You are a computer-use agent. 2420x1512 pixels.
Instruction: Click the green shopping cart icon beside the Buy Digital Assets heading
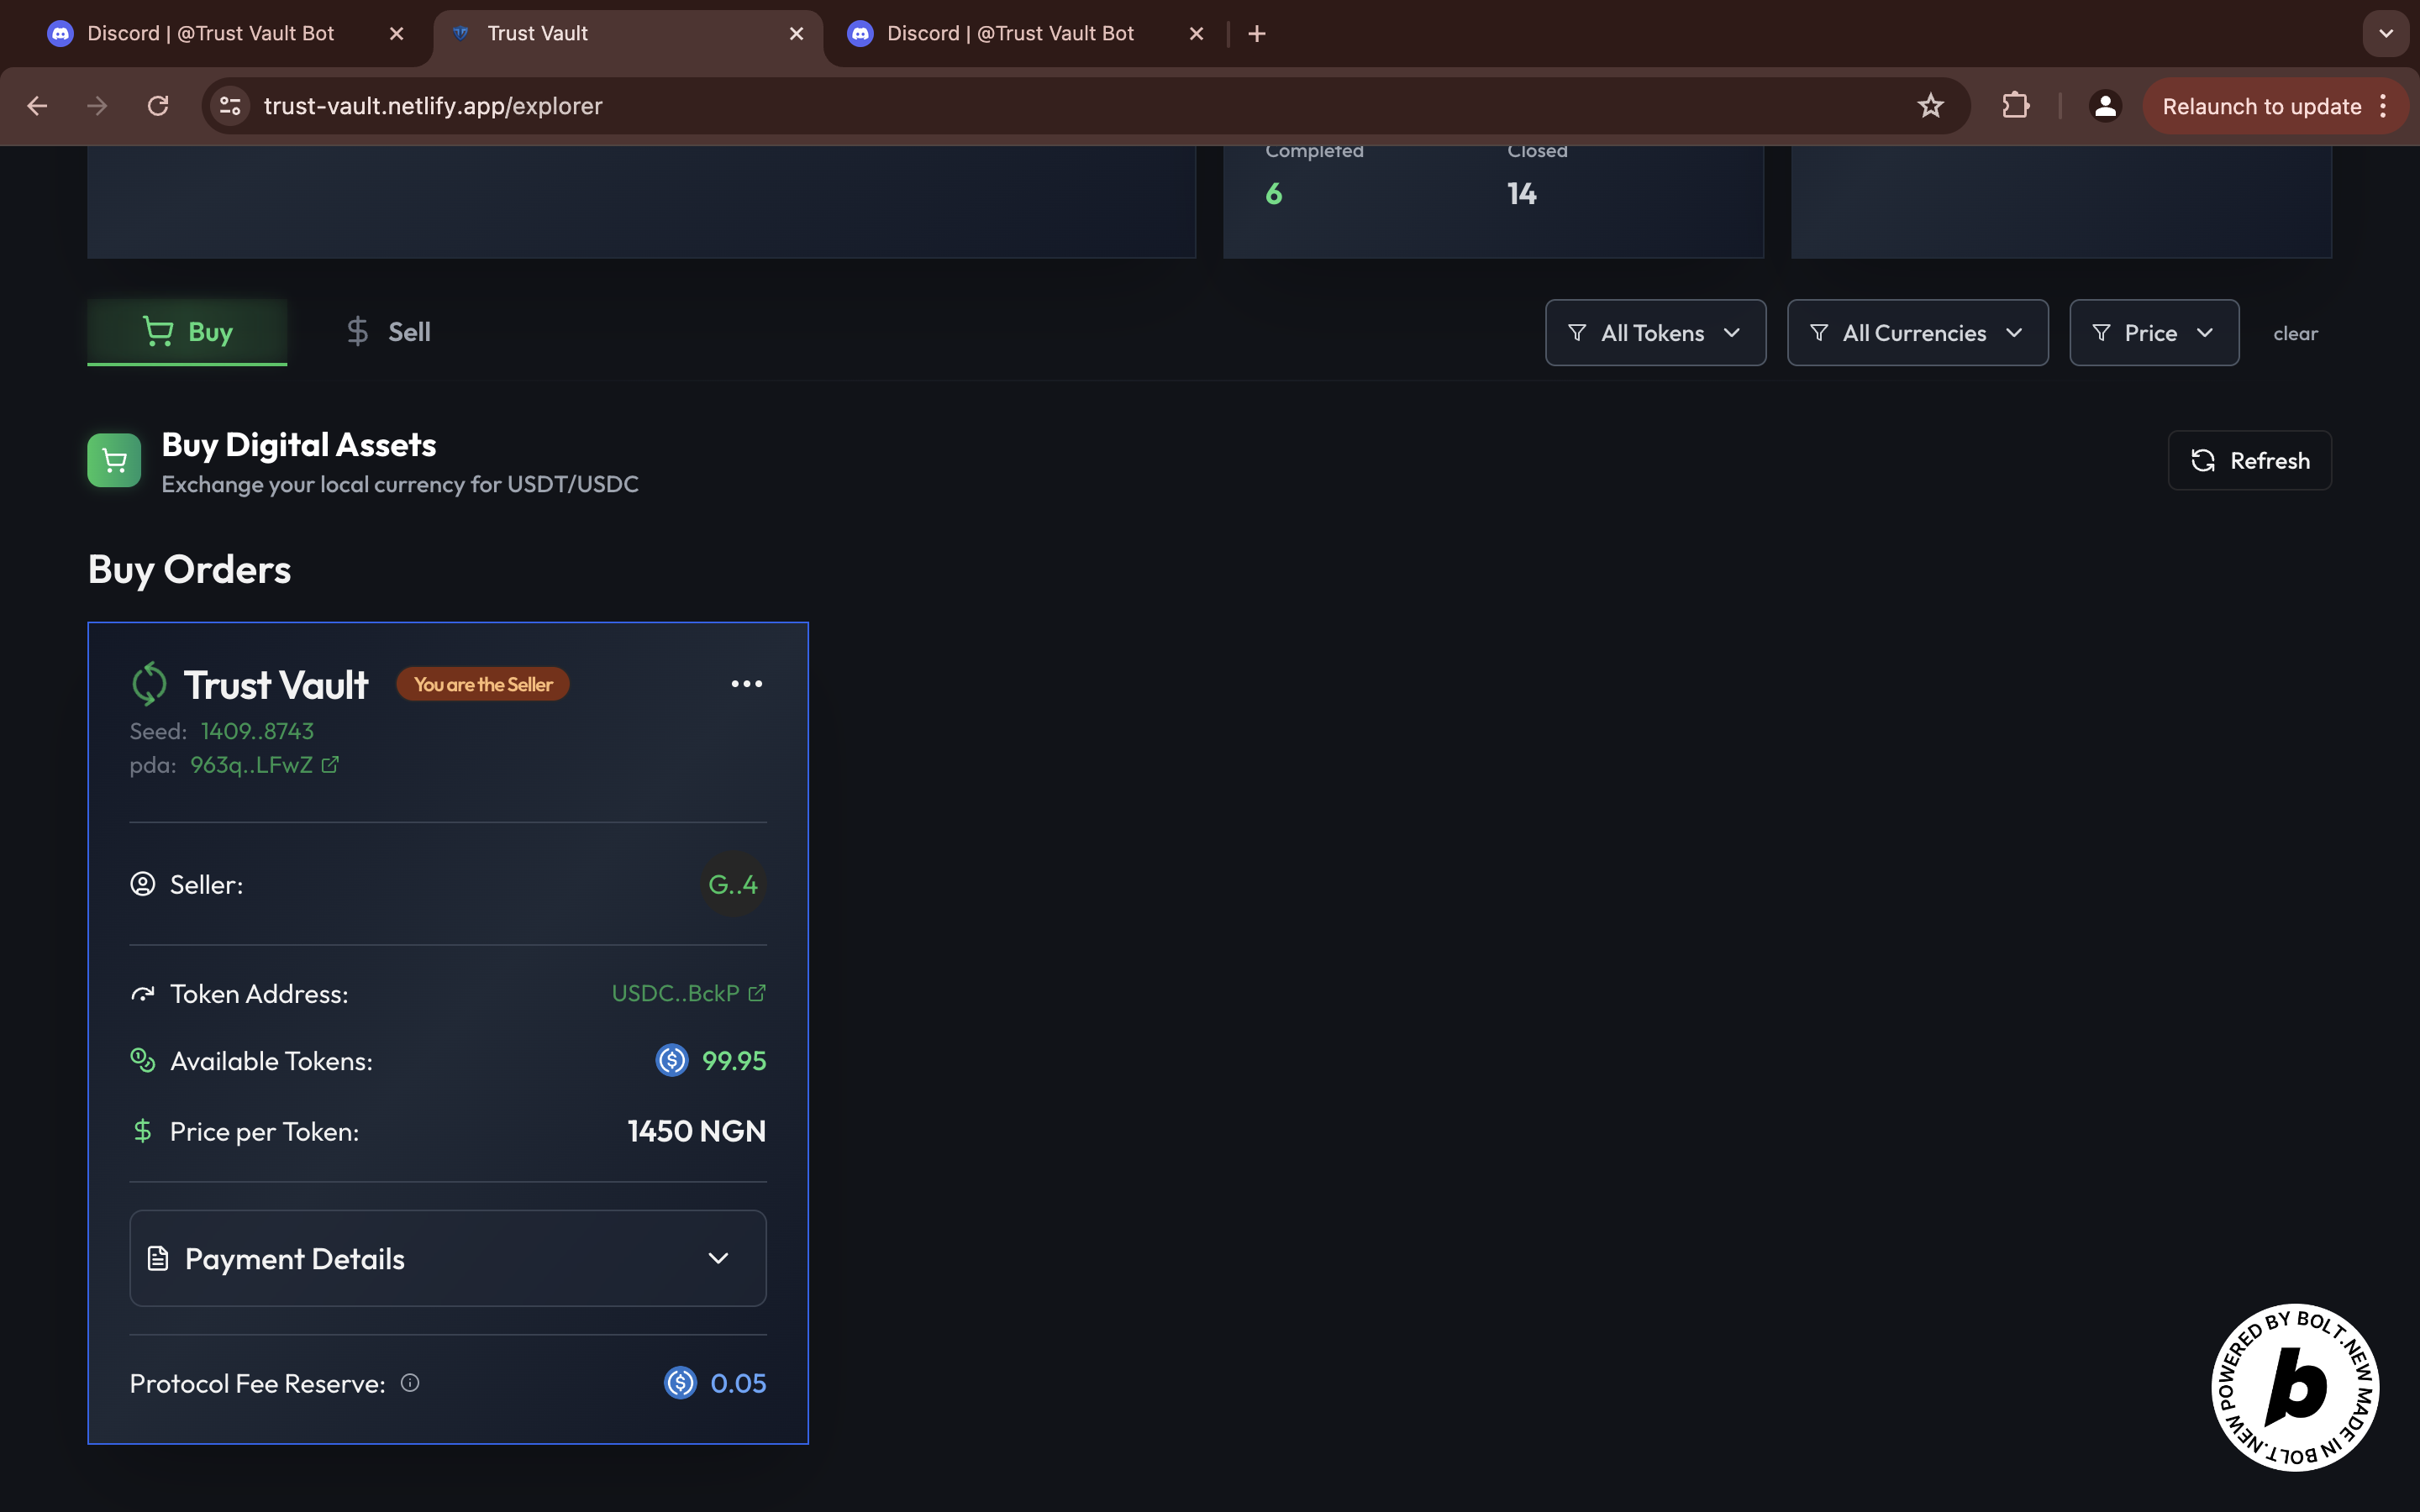coord(114,461)
